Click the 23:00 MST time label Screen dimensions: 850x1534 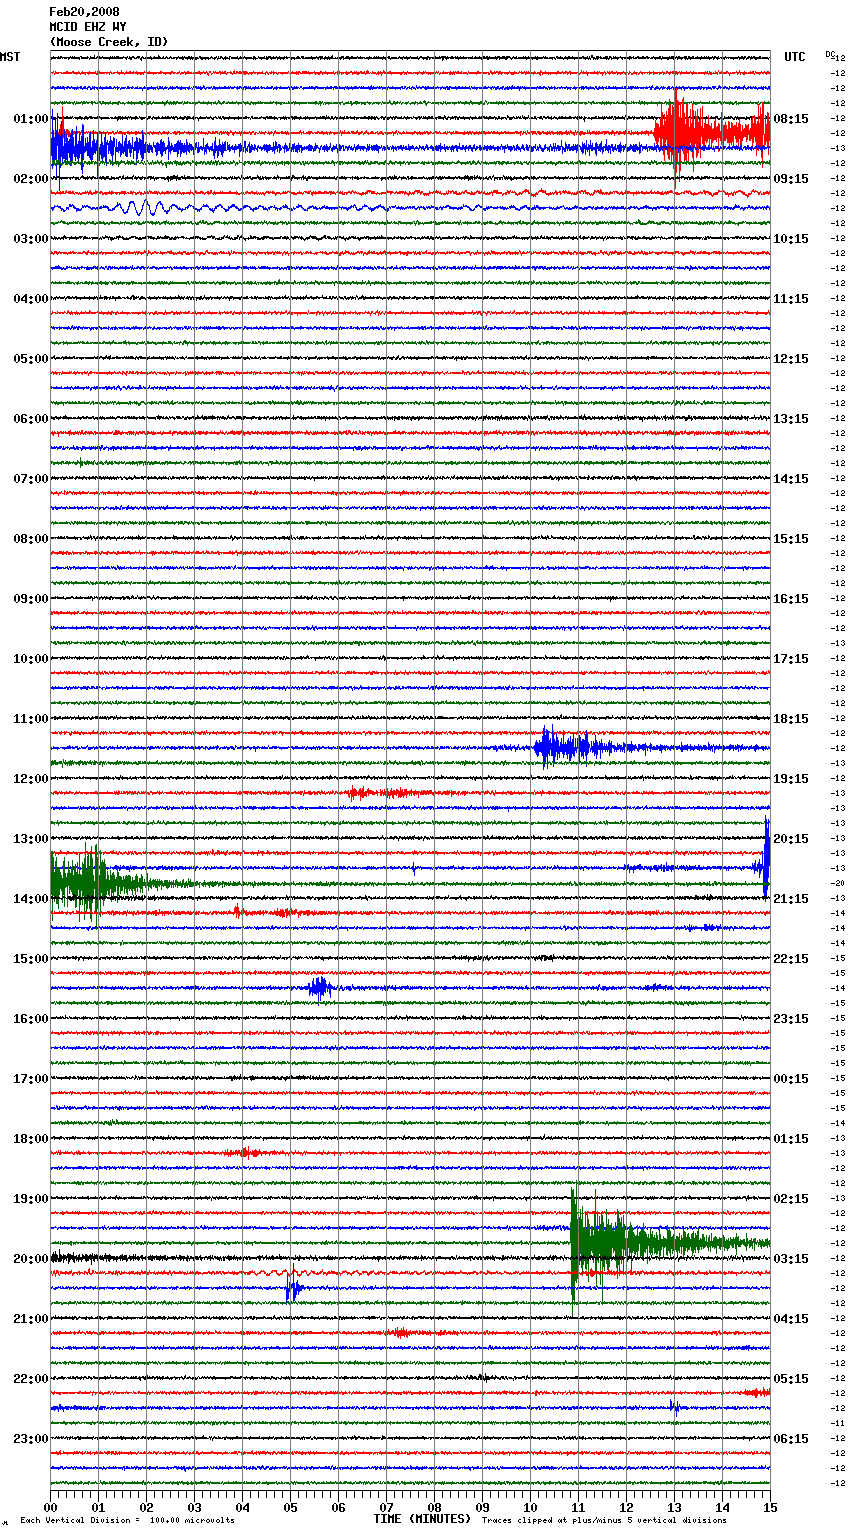click(30, 1439)
